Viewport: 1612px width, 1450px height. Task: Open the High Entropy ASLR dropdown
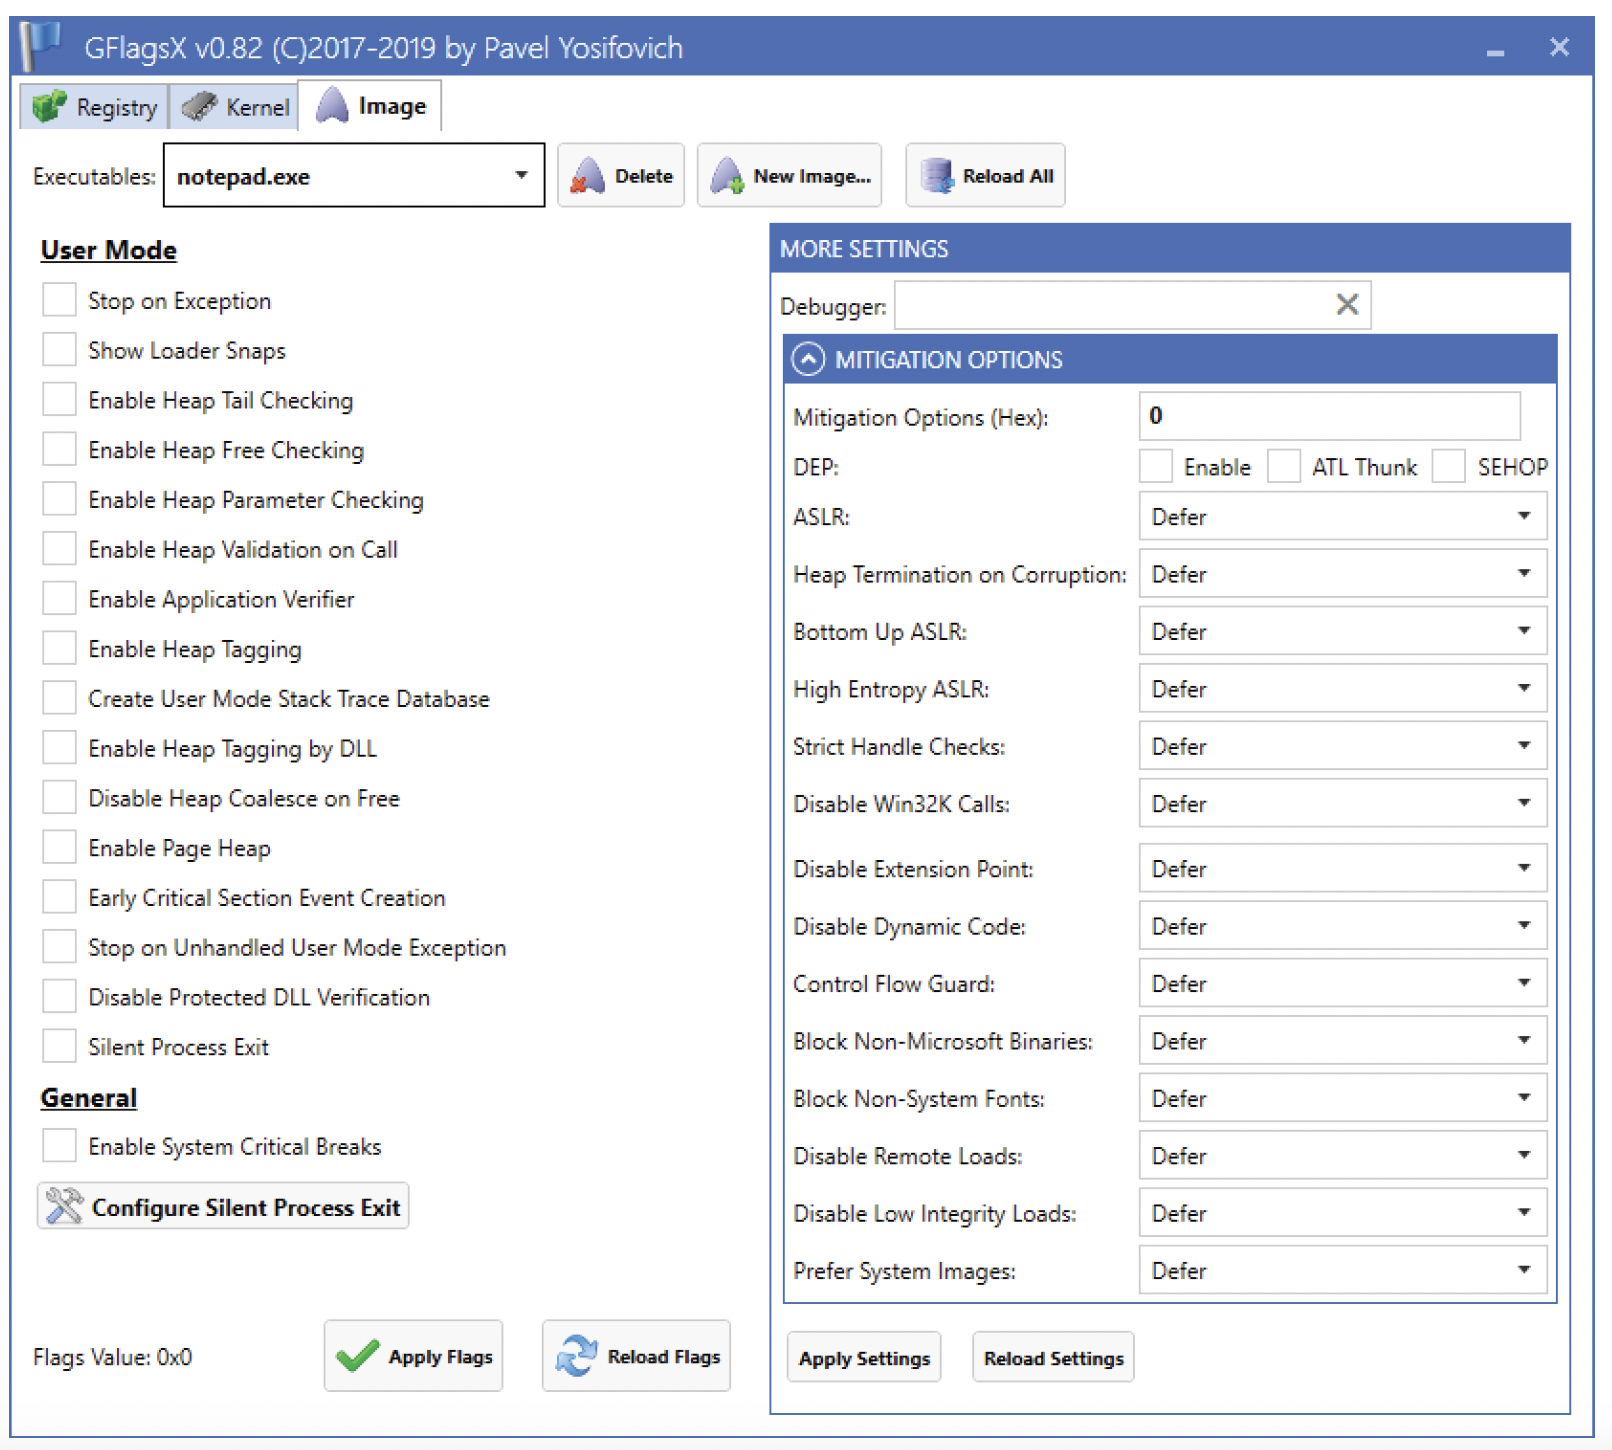(x=1343, y=688)
